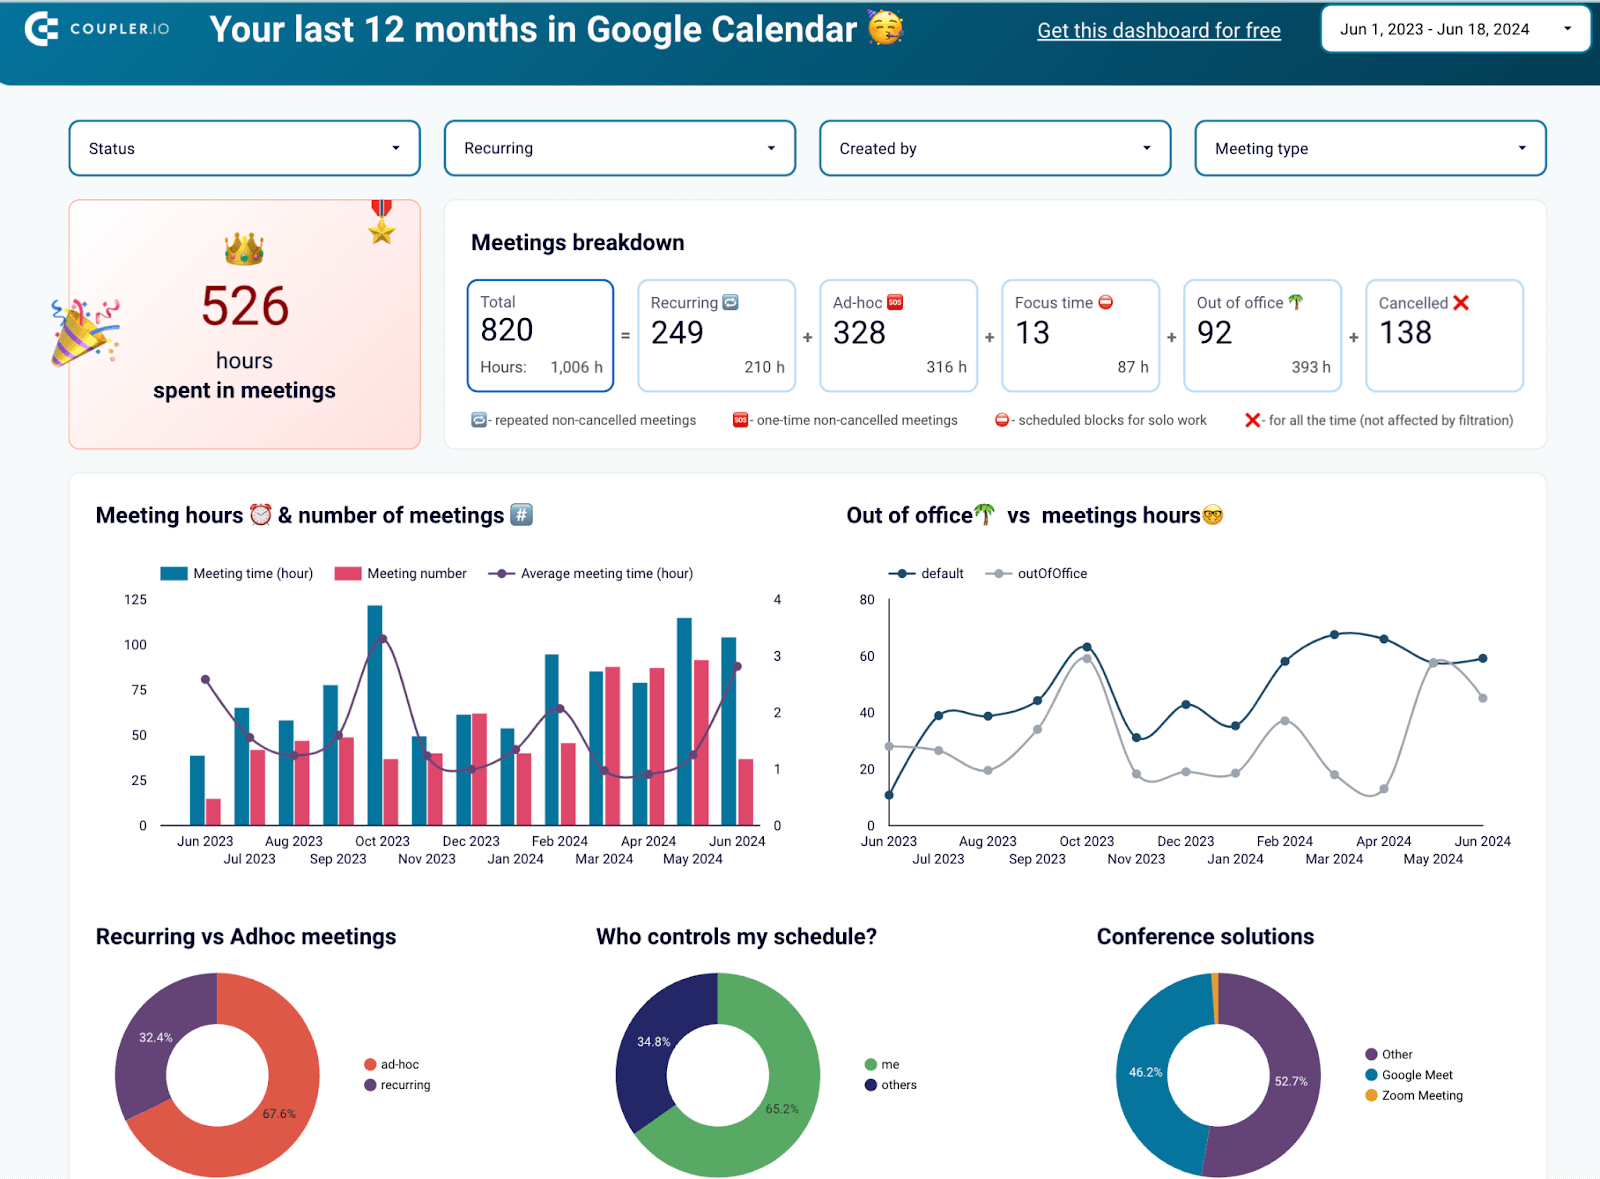Click the recurring icon in the legend note
This screenshot has height=1179, width=1600.
[479, 420]
